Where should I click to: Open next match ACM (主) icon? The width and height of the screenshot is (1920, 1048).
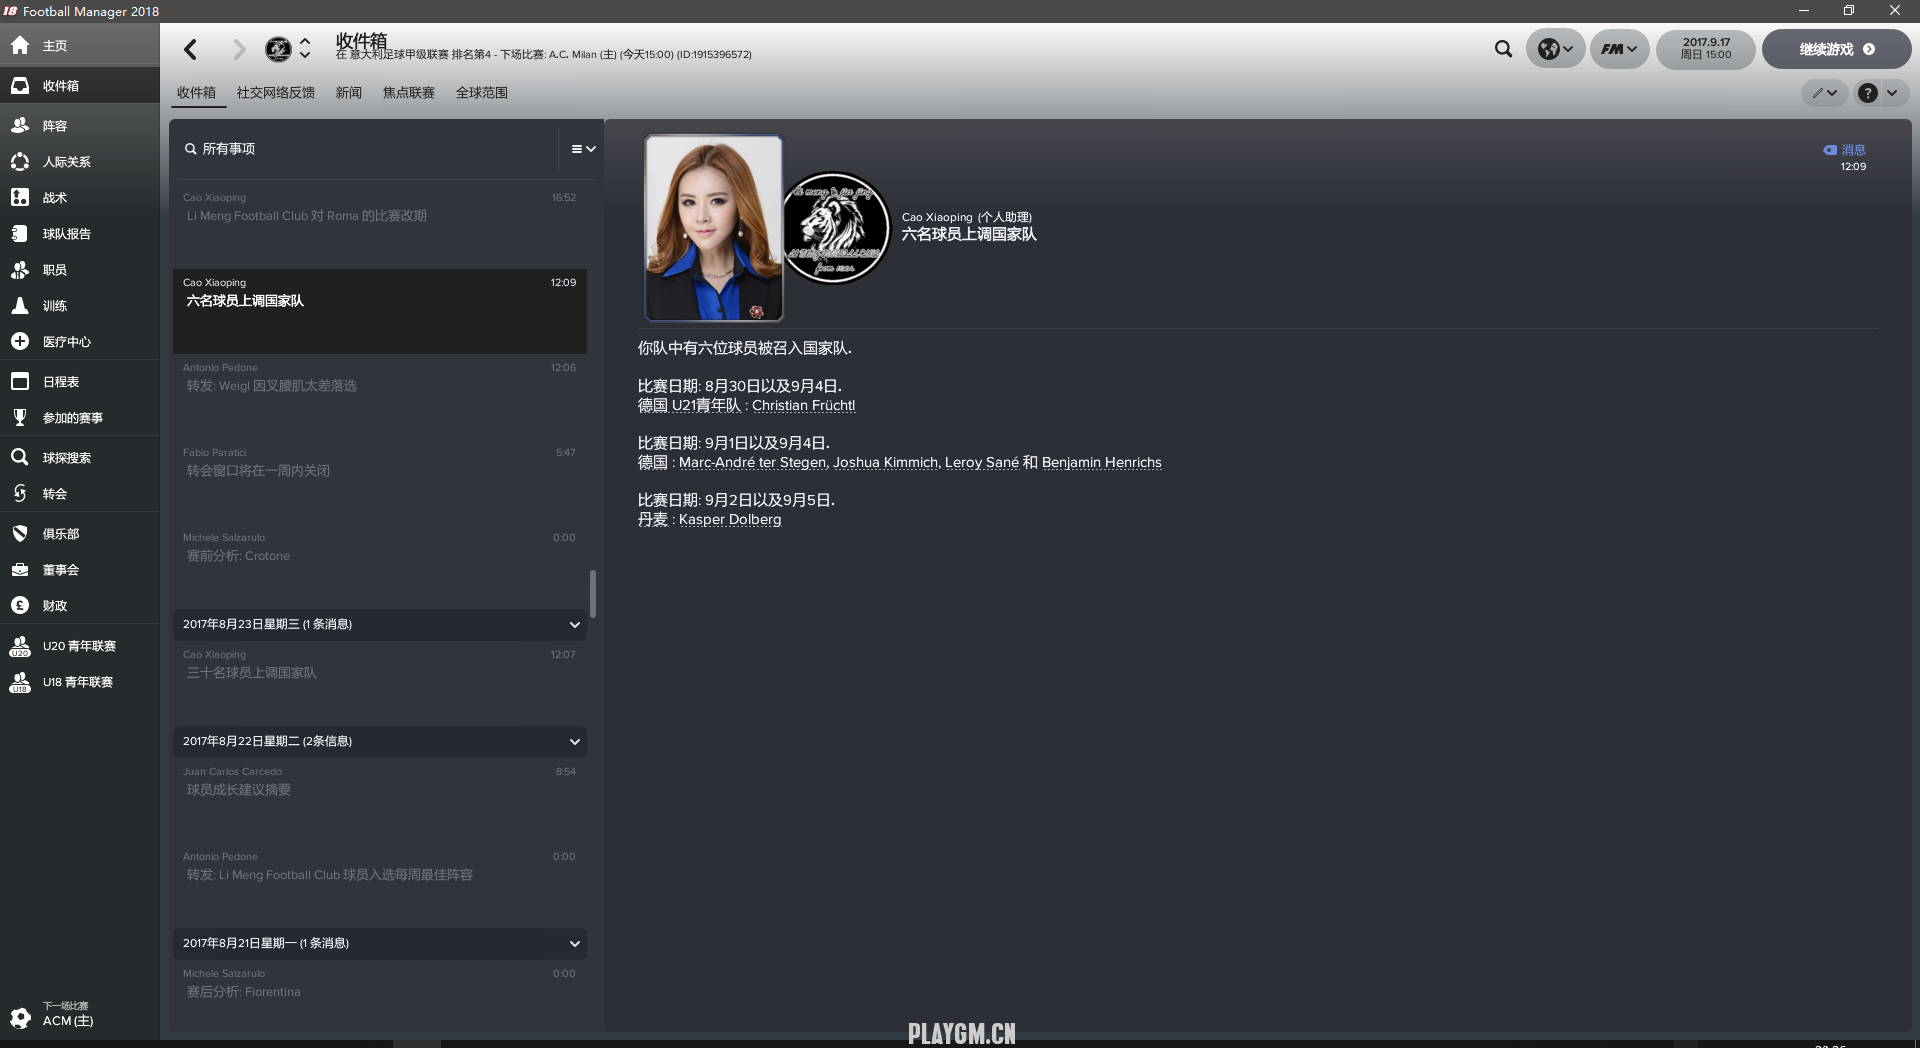coord(20,1018)
